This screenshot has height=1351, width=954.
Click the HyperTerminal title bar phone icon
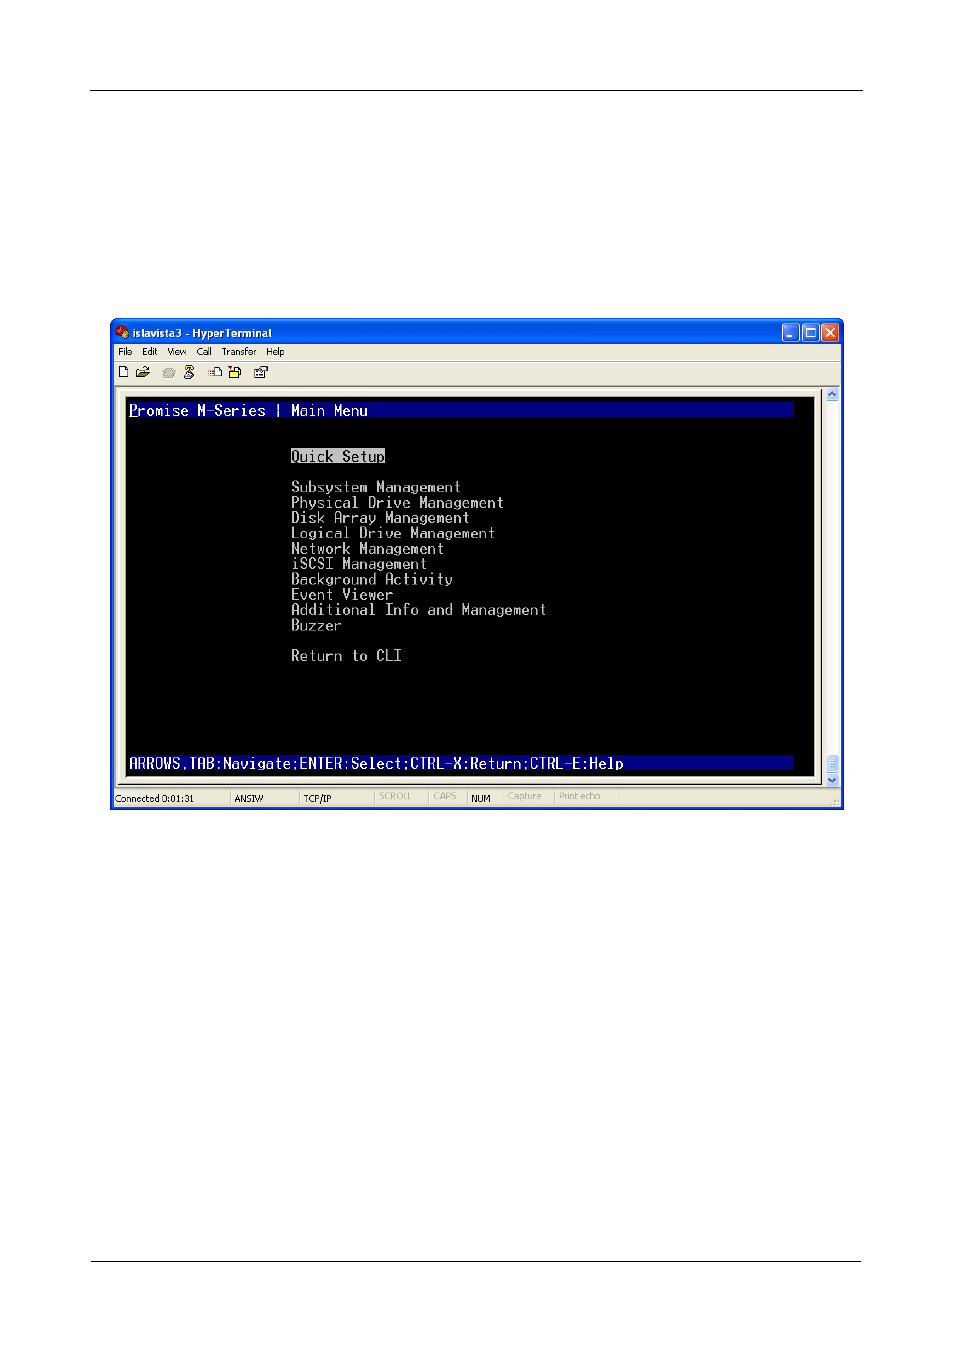122,332
